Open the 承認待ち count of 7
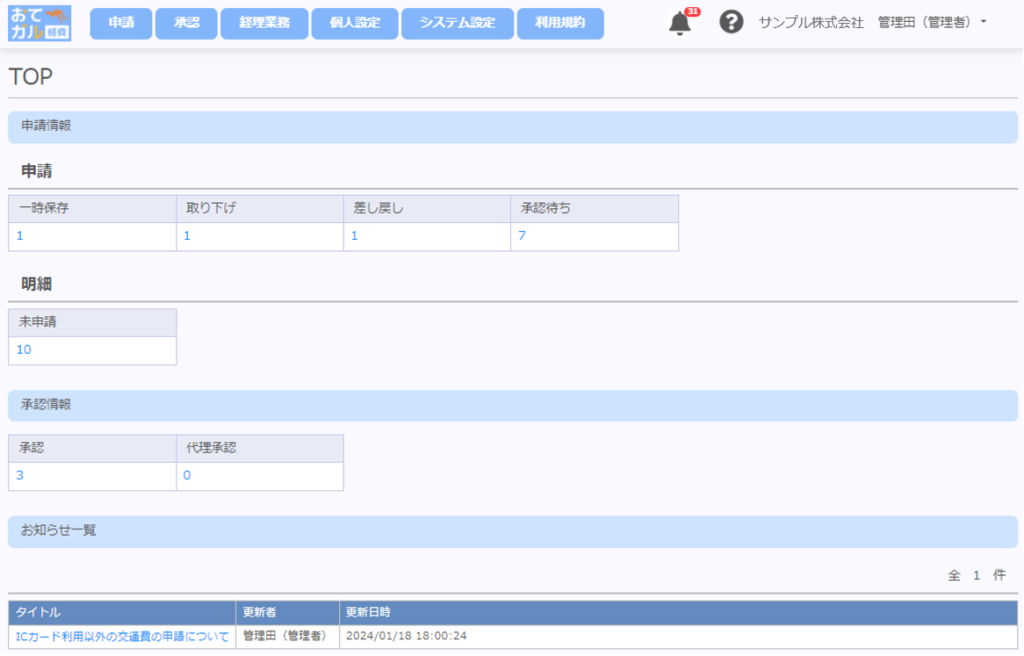Image resolution: width=1024 pixels, height=656 pixels. coord(522,236)
